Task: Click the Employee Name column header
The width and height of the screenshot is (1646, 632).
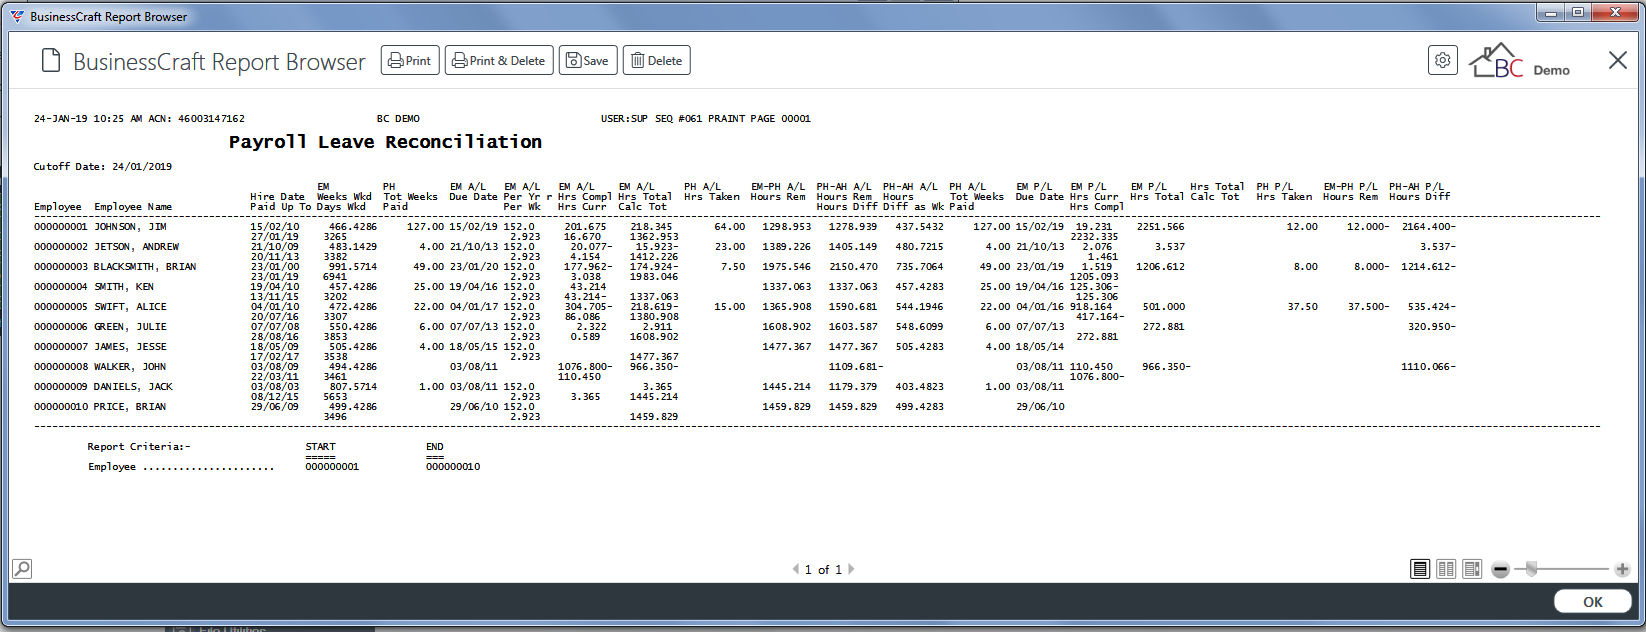Action: [133, 207]
